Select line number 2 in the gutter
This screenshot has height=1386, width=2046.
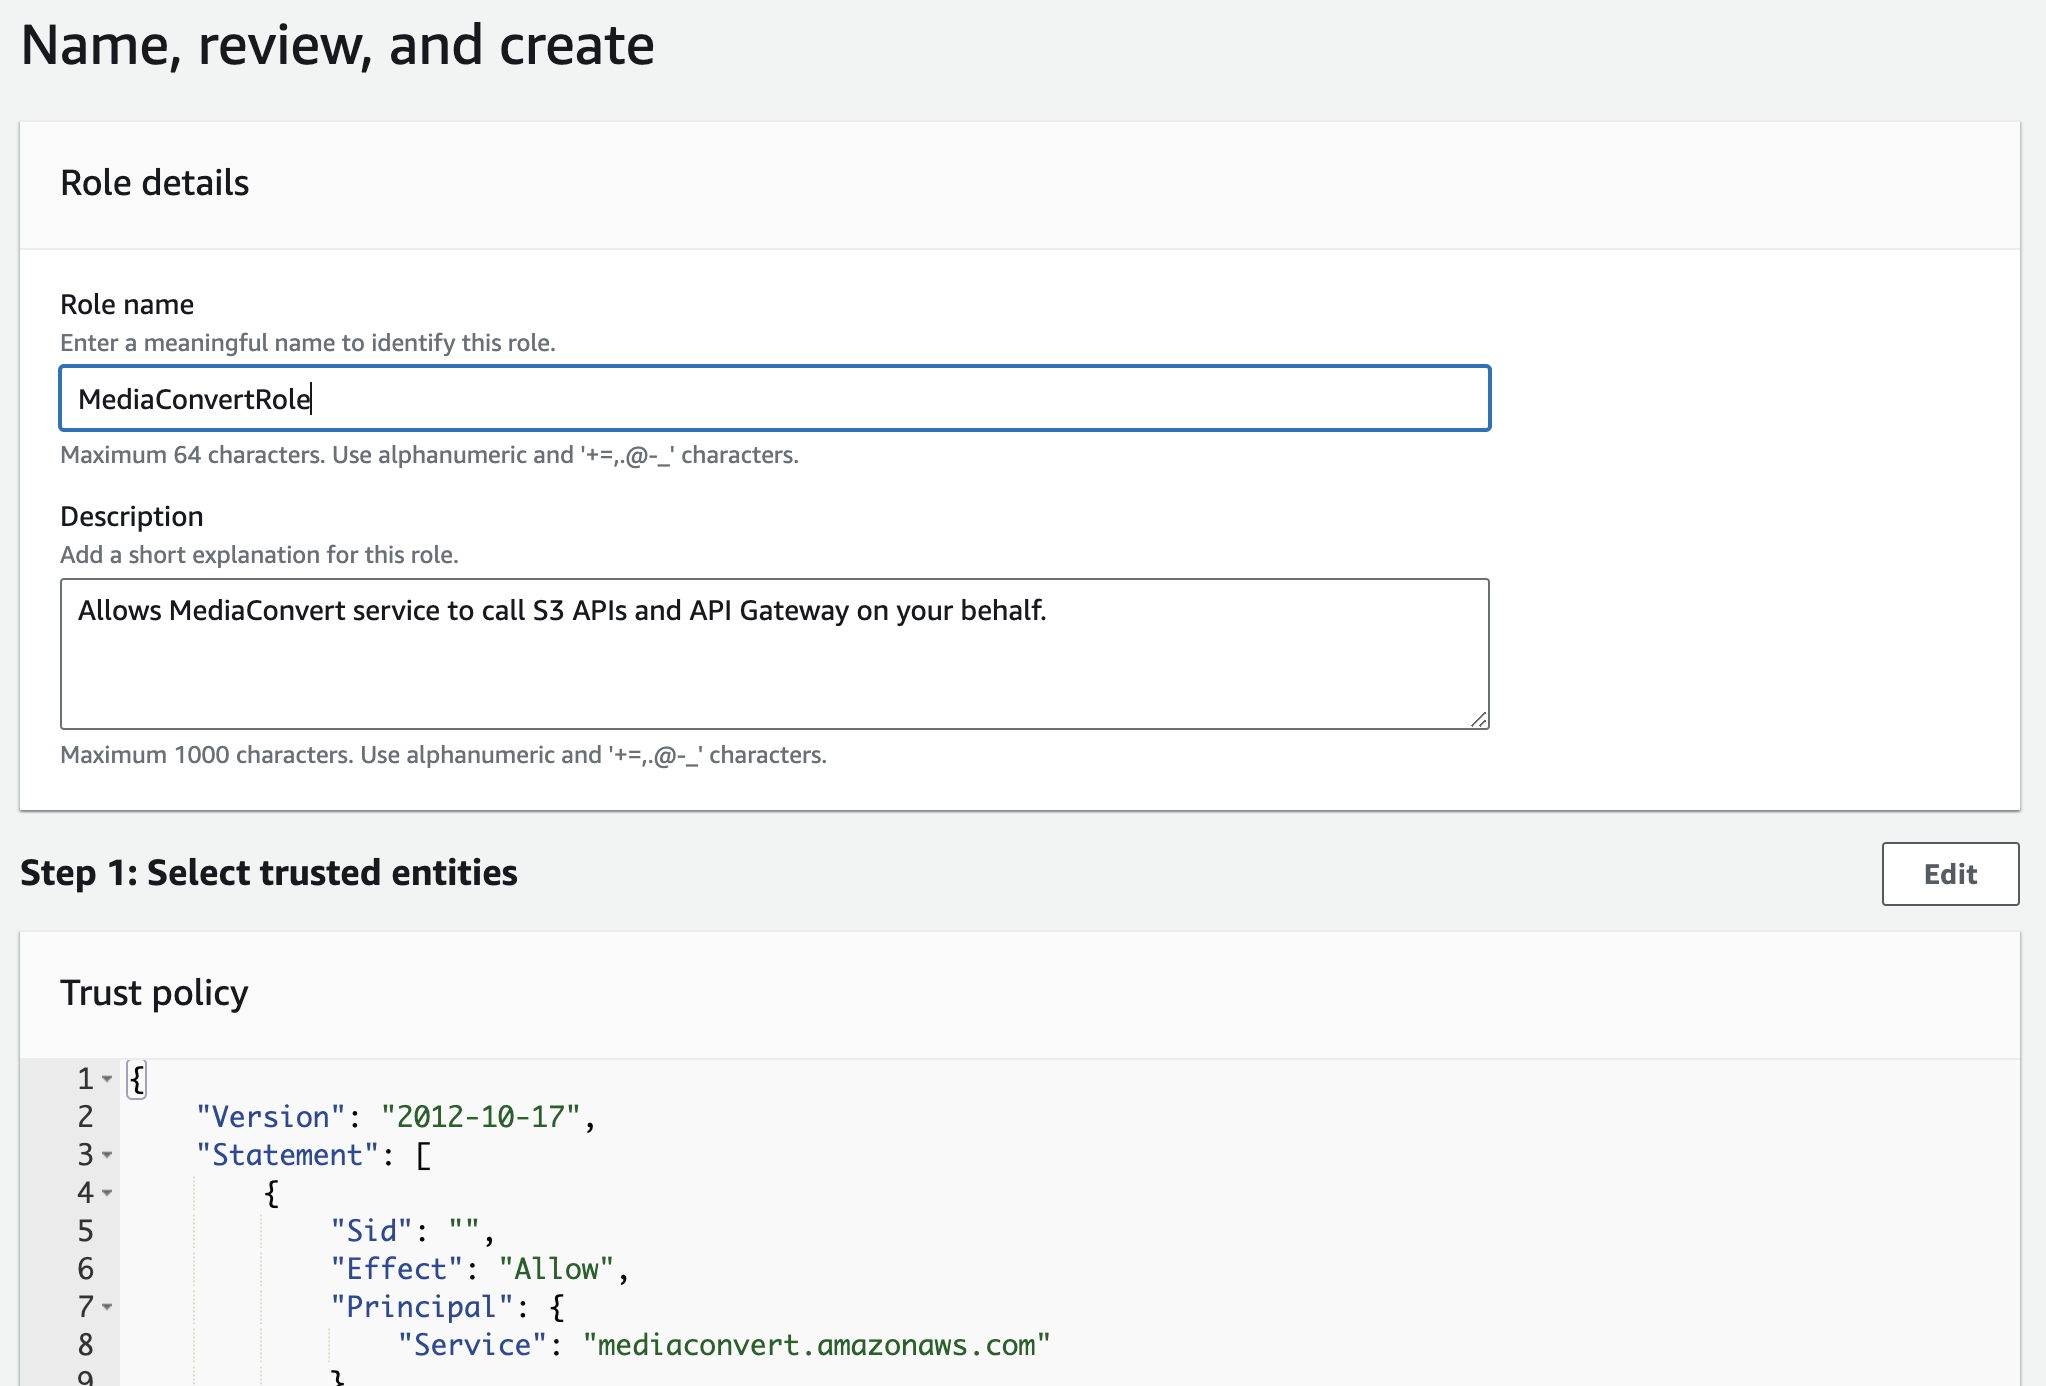tap(86, 1117)
